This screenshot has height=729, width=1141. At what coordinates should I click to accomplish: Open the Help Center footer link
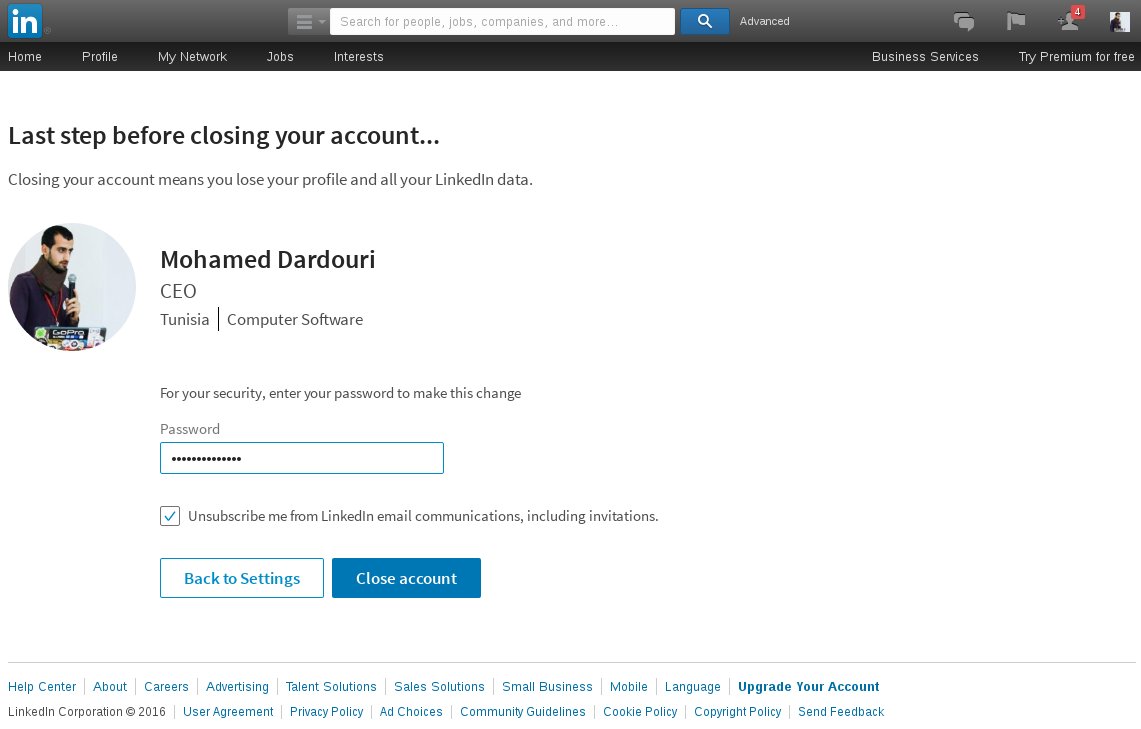click(x=42, y=687)
